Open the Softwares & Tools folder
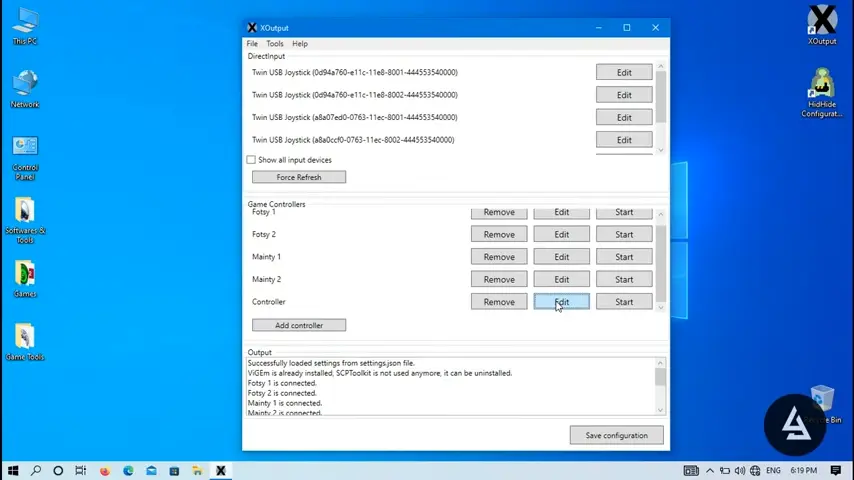 pyautogui.click(x=25, y=221)
